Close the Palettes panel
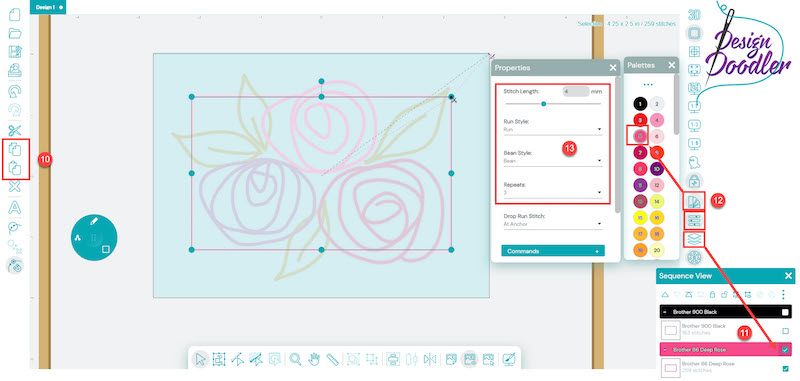 [671, 65]
